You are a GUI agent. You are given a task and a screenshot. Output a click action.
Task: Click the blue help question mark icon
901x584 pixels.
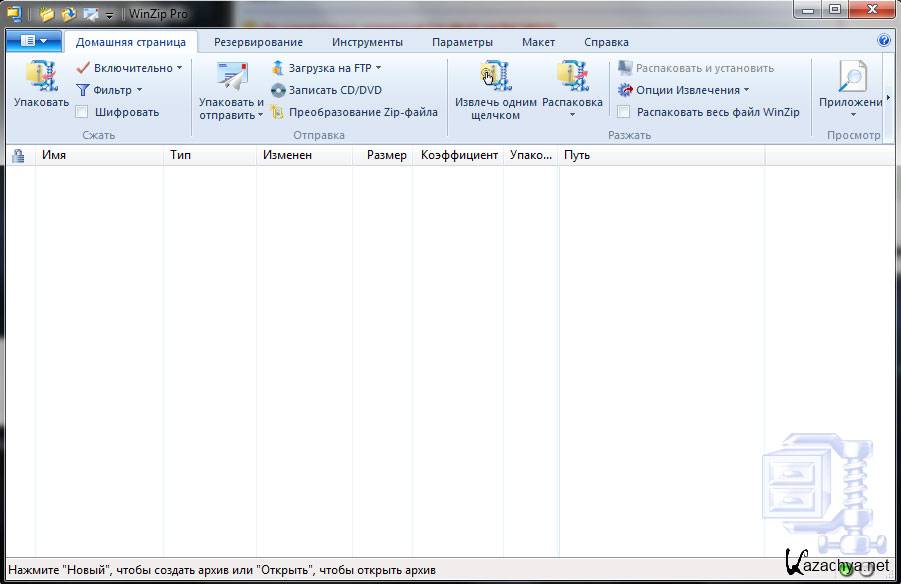pyautogui.click(x=883, y=41)
